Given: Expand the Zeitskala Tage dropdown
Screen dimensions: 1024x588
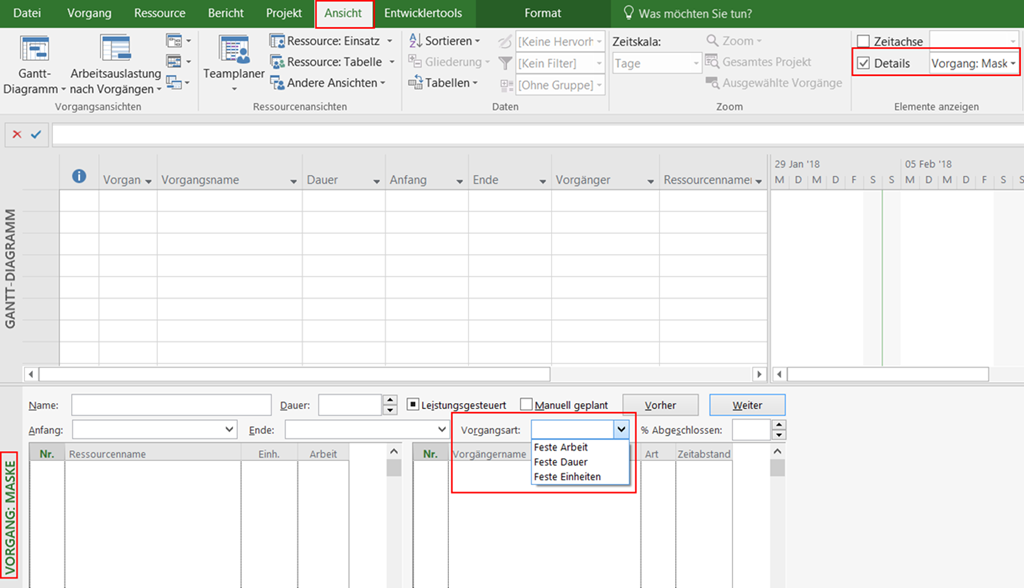Looking at the screenshot, I should 696,64.
